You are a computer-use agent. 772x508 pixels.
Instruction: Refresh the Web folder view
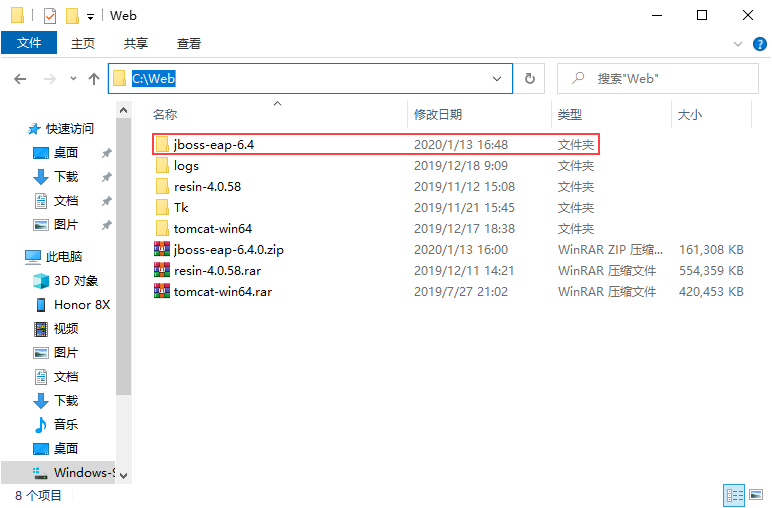pyautogui.click(x=530, y=78)
